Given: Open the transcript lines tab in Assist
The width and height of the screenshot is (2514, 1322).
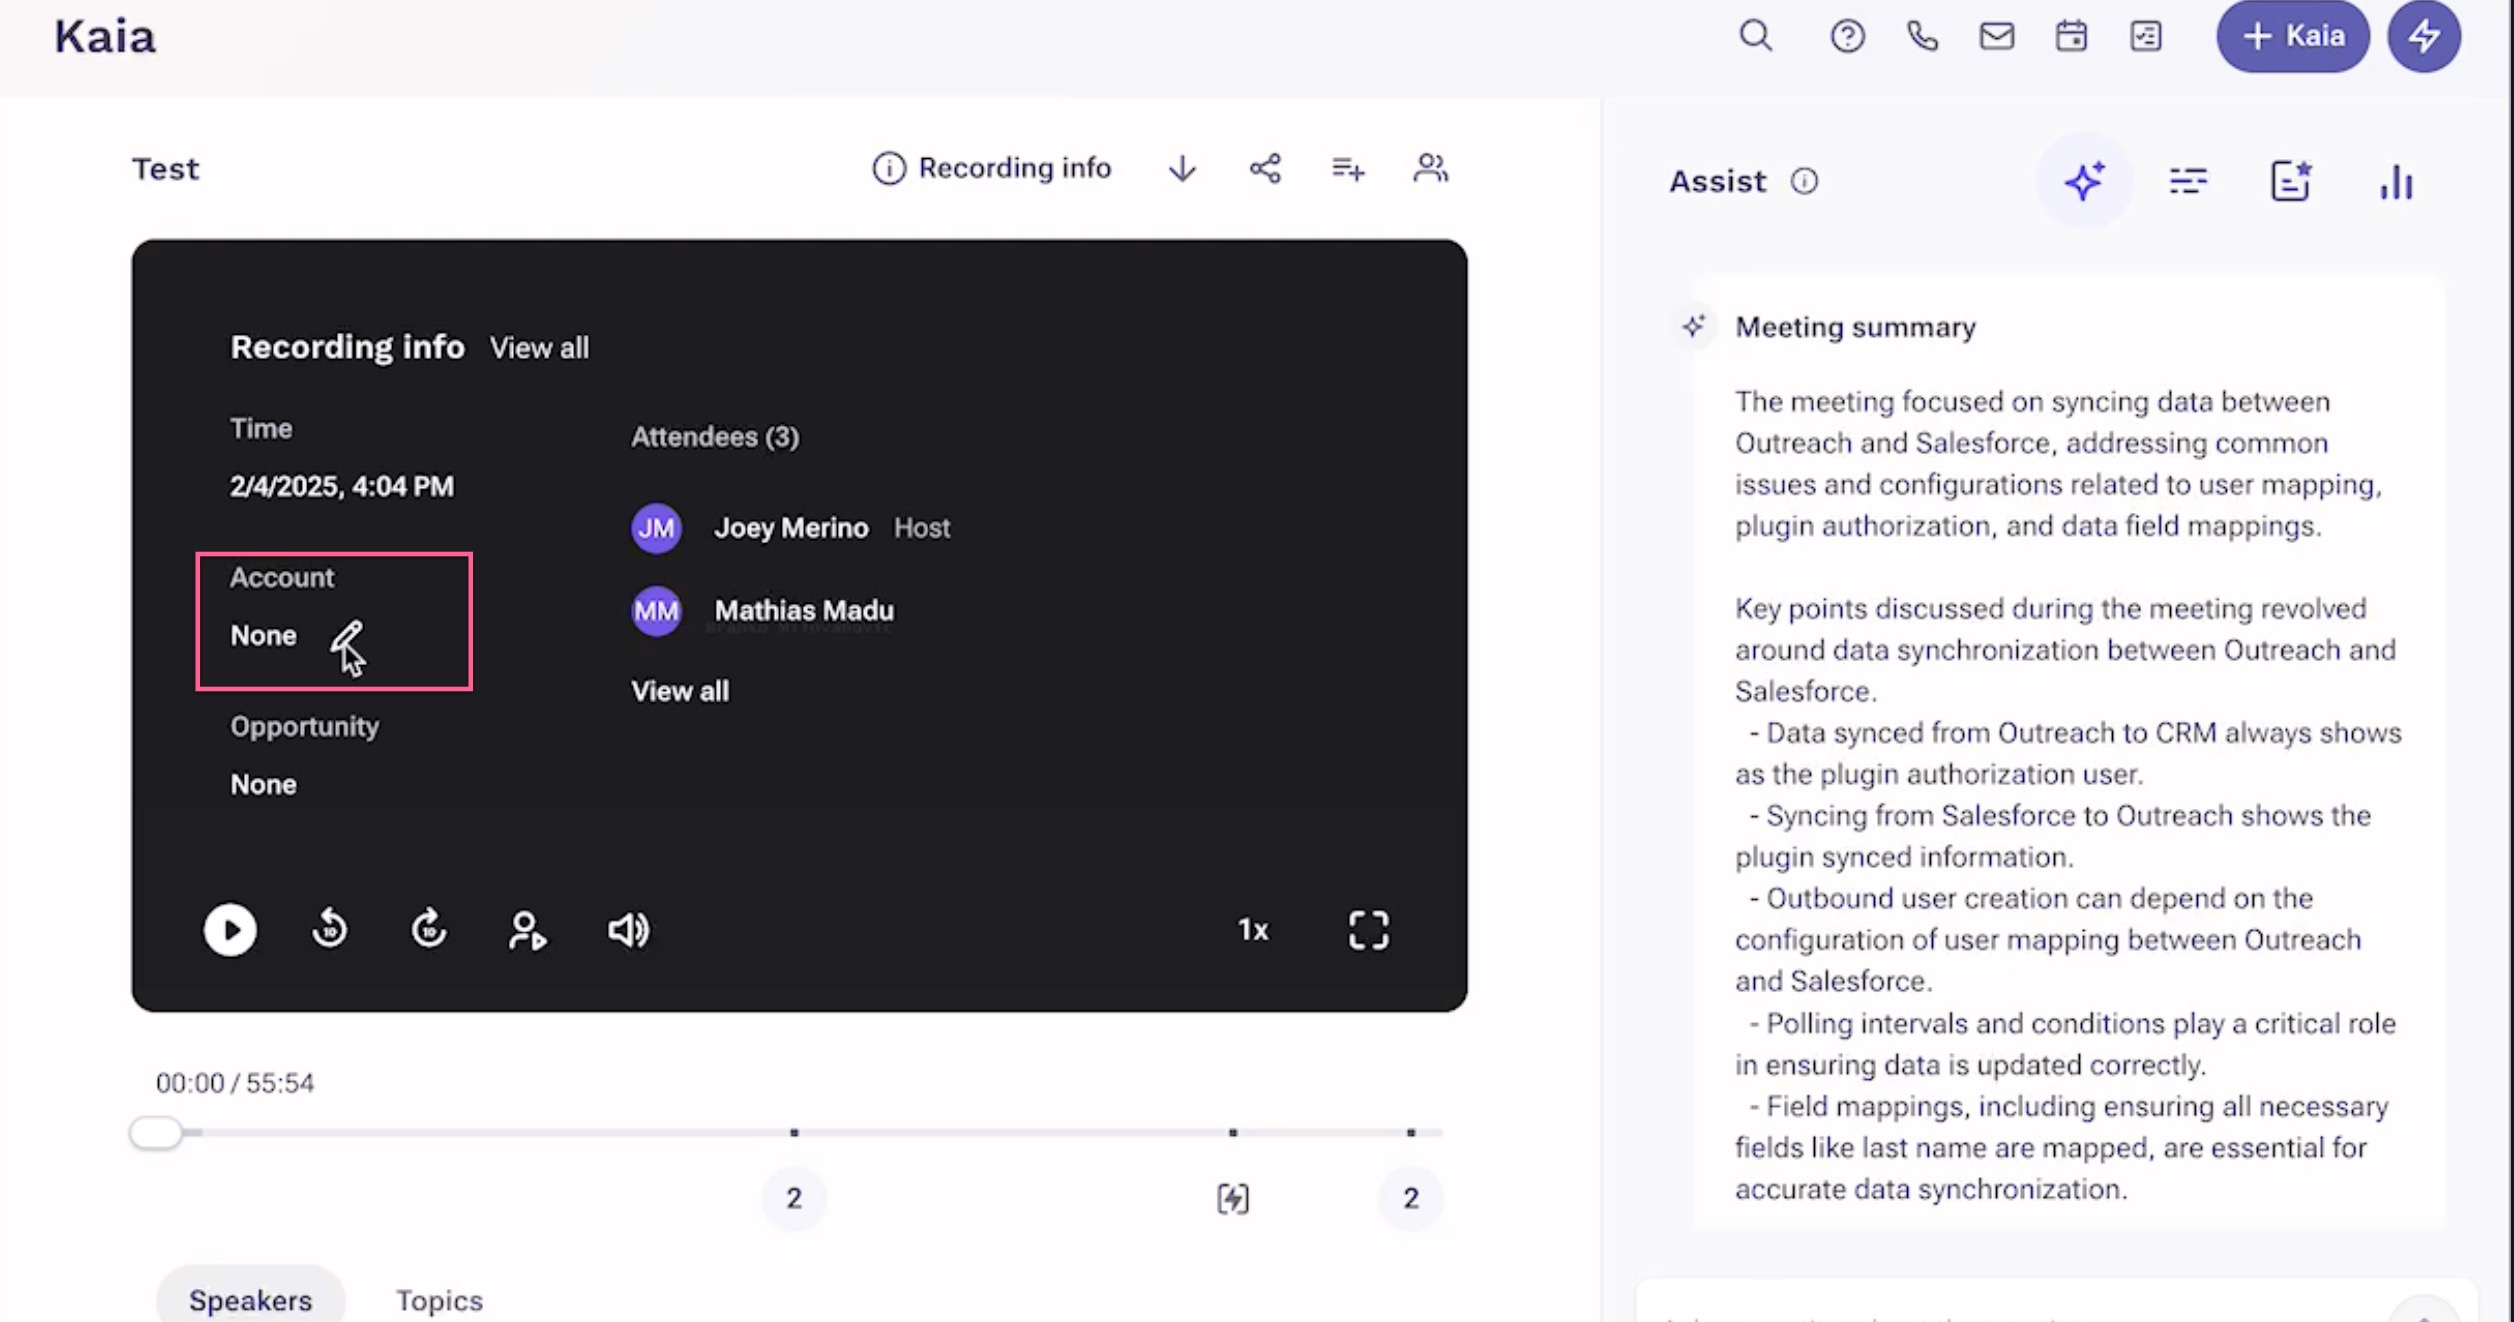Looking at the screenshot, I should 2188,181.
